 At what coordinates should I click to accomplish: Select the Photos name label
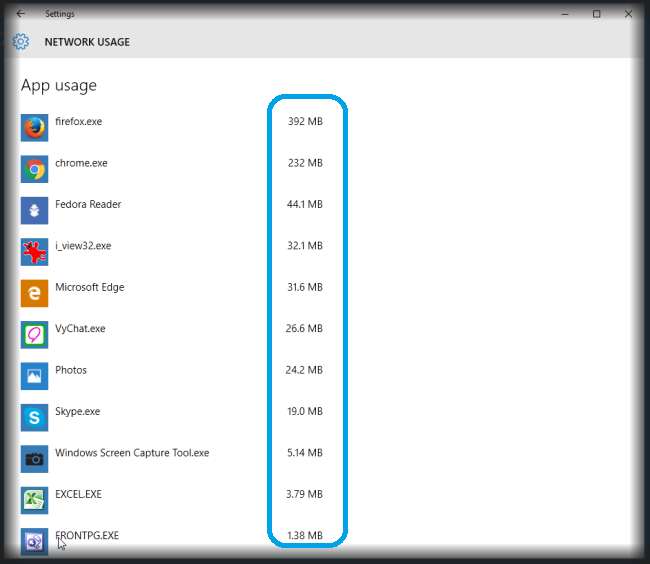coord(71,370)
